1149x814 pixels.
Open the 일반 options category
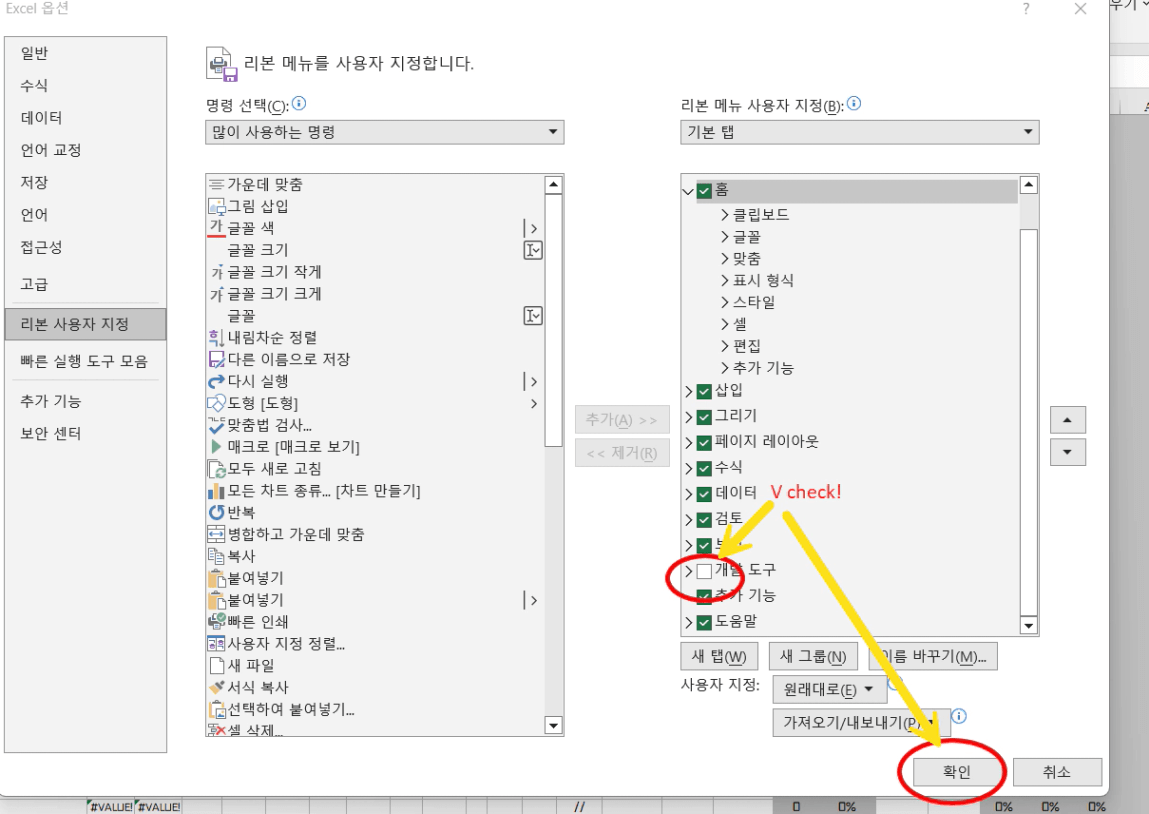pyautogui.click(x=85, y=53)
